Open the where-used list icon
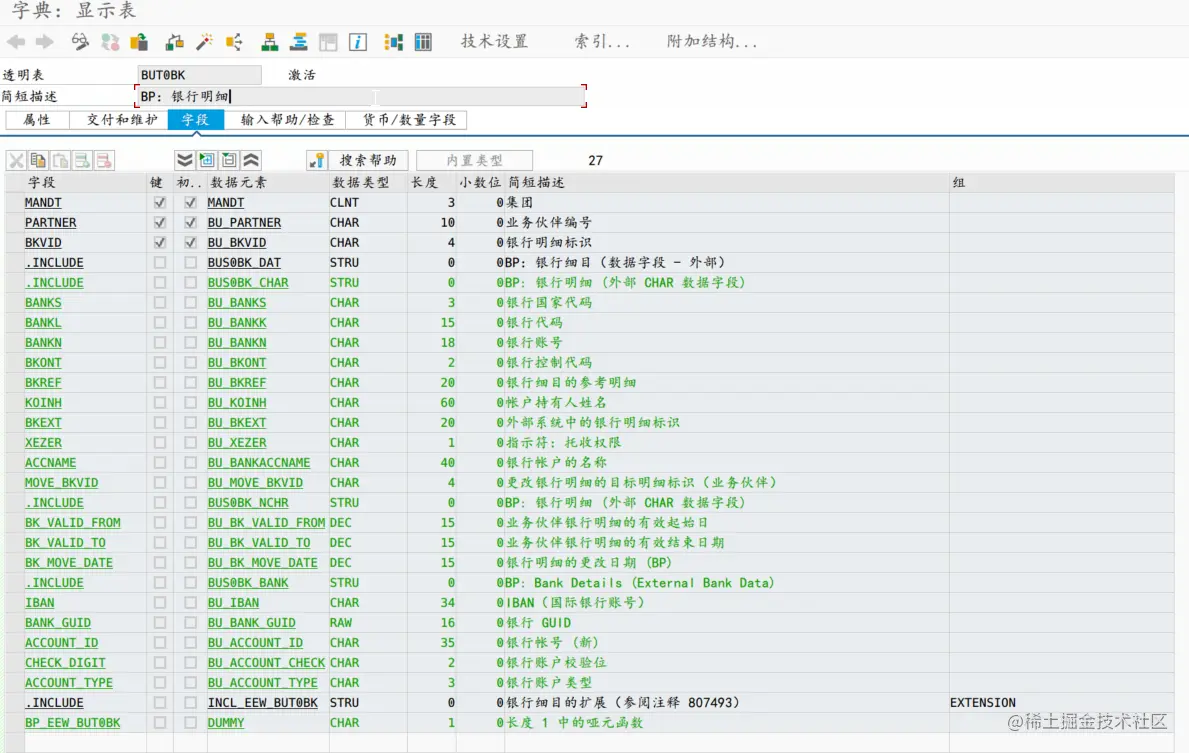Screen dimensions: 1189x753 pyautogui.click(x=235, y=42)
